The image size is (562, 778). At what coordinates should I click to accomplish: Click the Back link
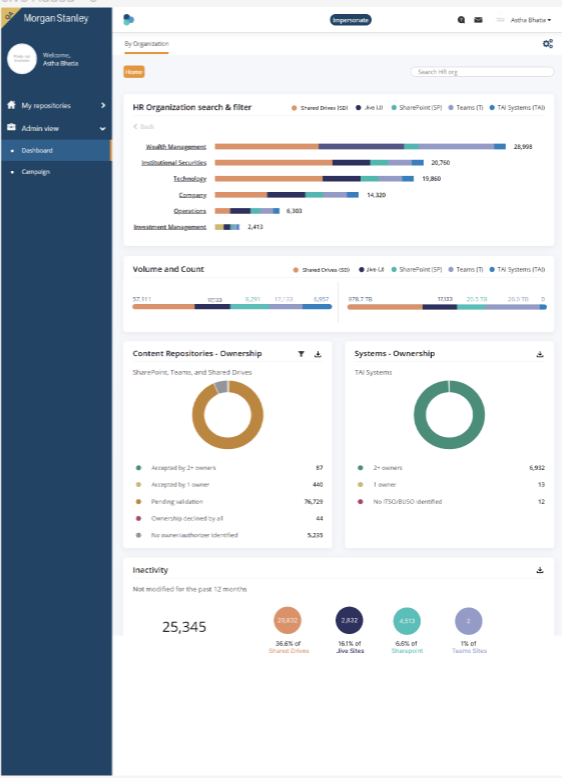(143, 127)
